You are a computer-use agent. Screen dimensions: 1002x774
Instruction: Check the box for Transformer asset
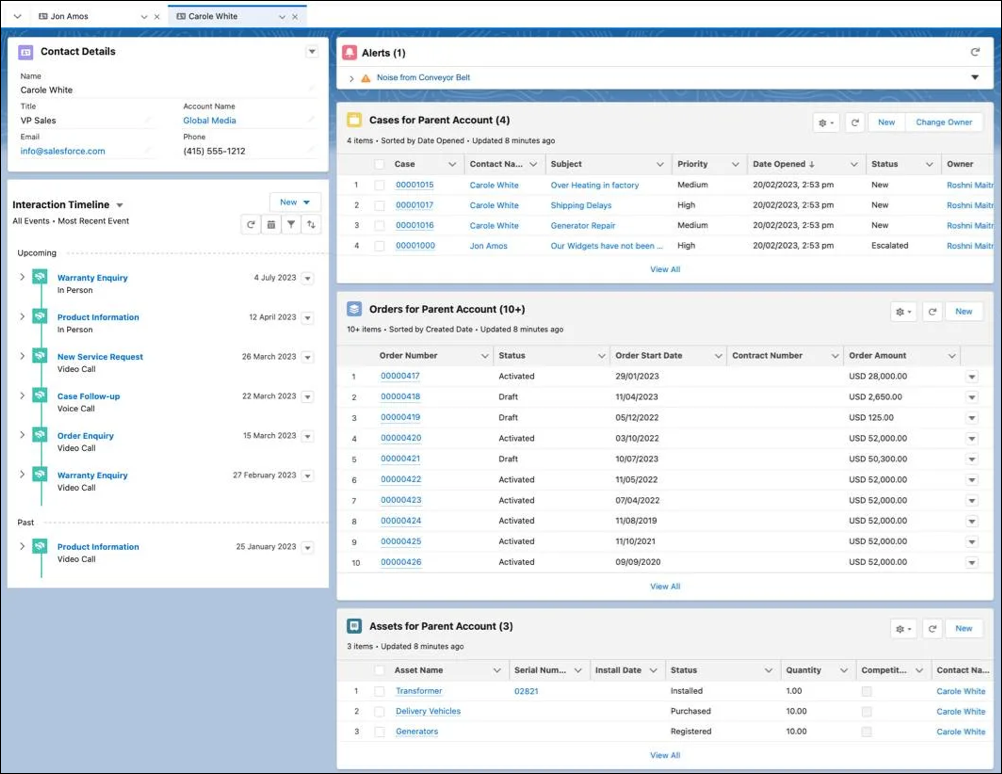pos(380,691)
